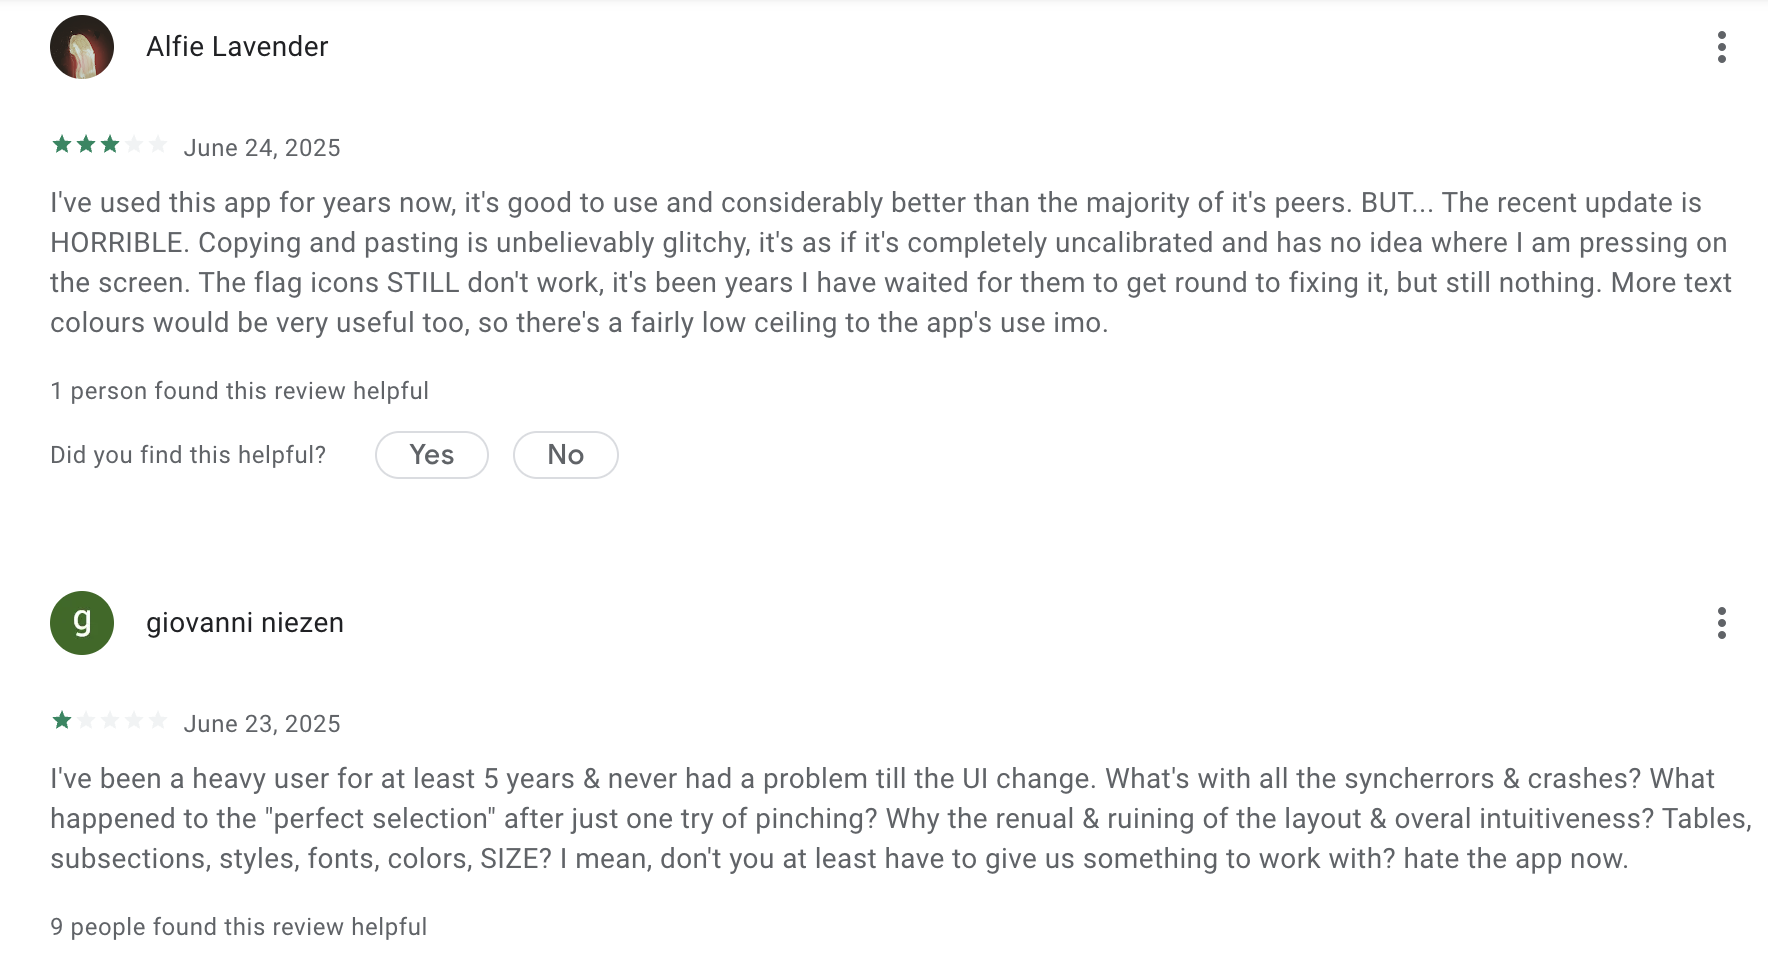This screenshot has width=1768, height=966.
Task: Click Alfie Lavender's profile avatar
Action: pos(82,47)
